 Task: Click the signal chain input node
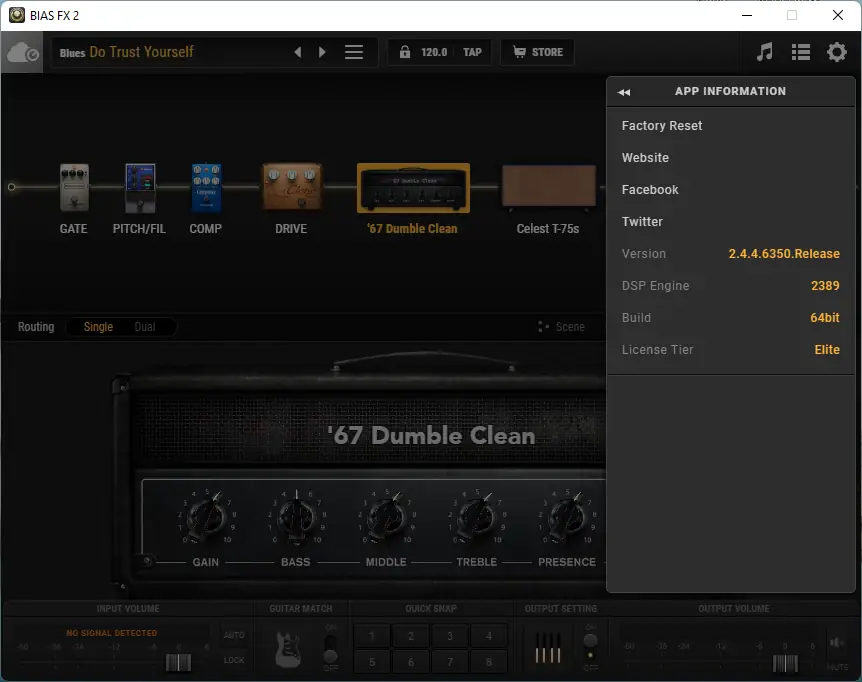click(12, 187)
